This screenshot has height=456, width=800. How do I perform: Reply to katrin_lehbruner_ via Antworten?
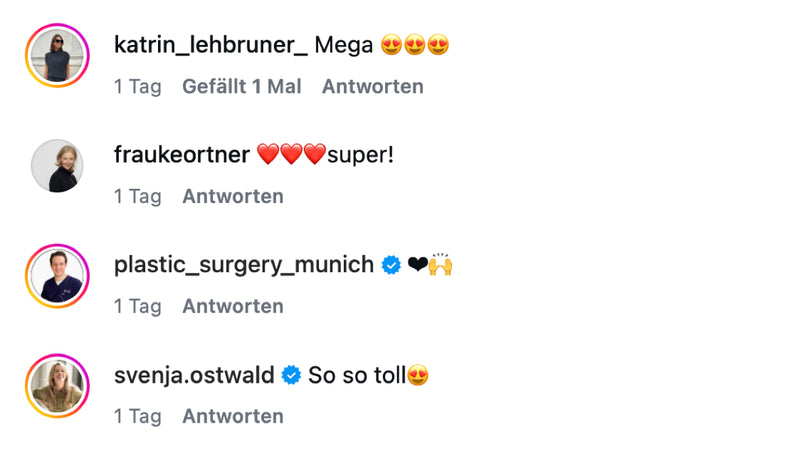click(372, 86)
